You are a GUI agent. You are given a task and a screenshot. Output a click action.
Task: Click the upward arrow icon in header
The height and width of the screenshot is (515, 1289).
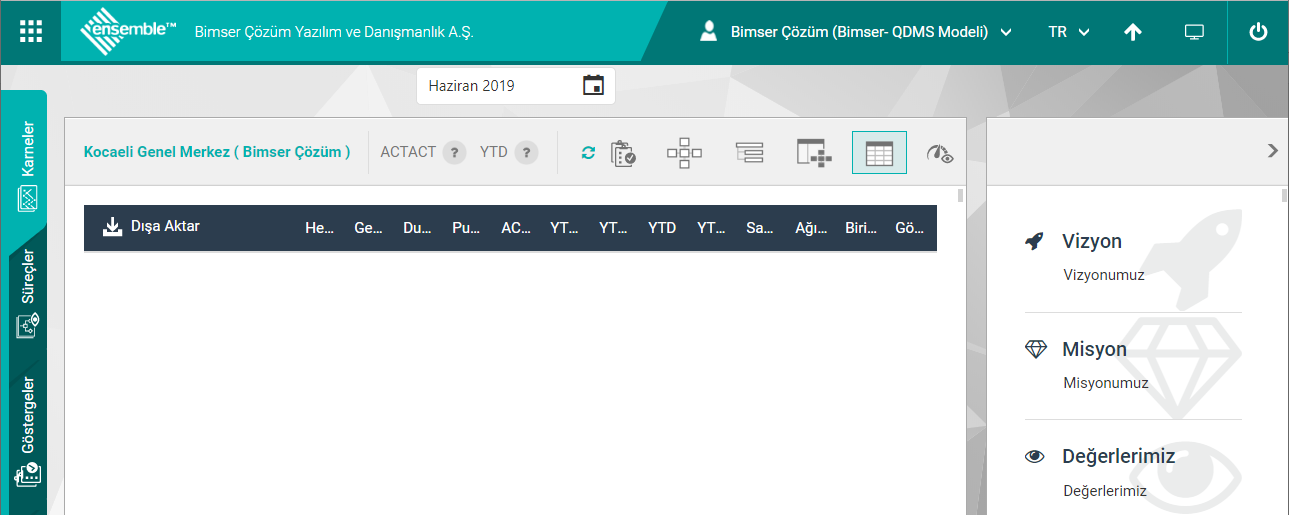1132,32
